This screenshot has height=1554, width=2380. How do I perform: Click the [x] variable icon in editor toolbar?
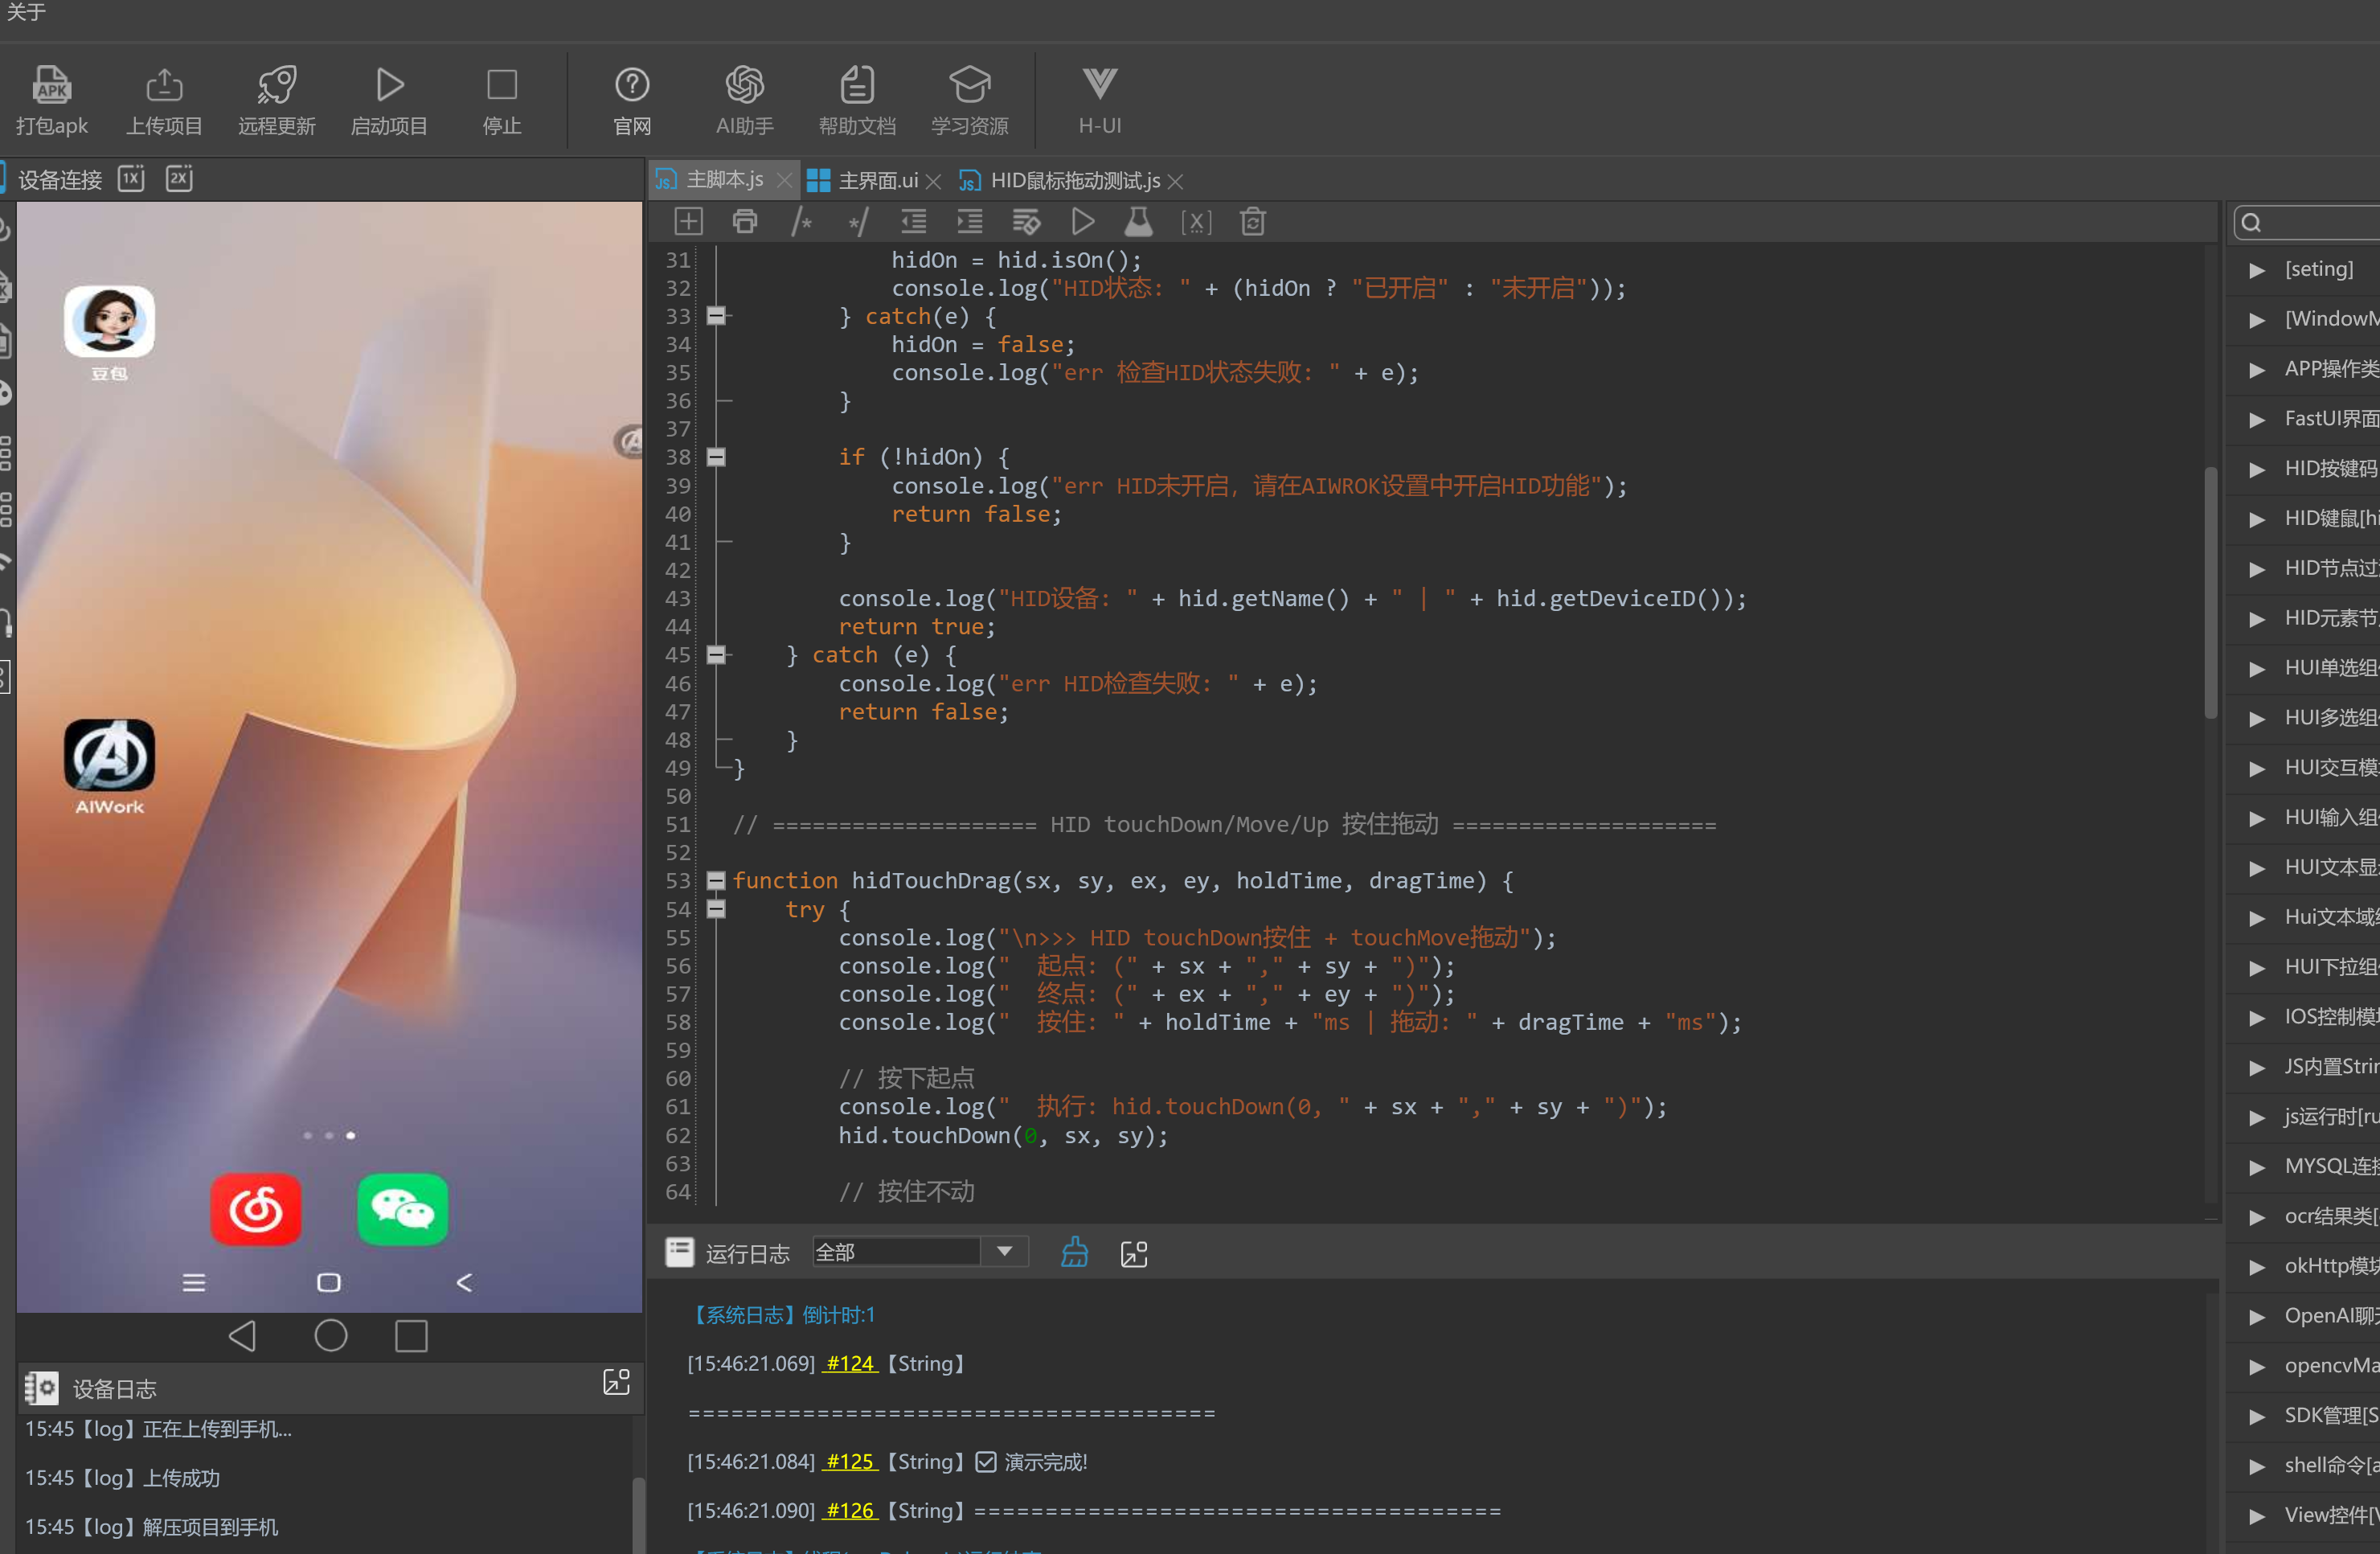[x=1196, y=221]
